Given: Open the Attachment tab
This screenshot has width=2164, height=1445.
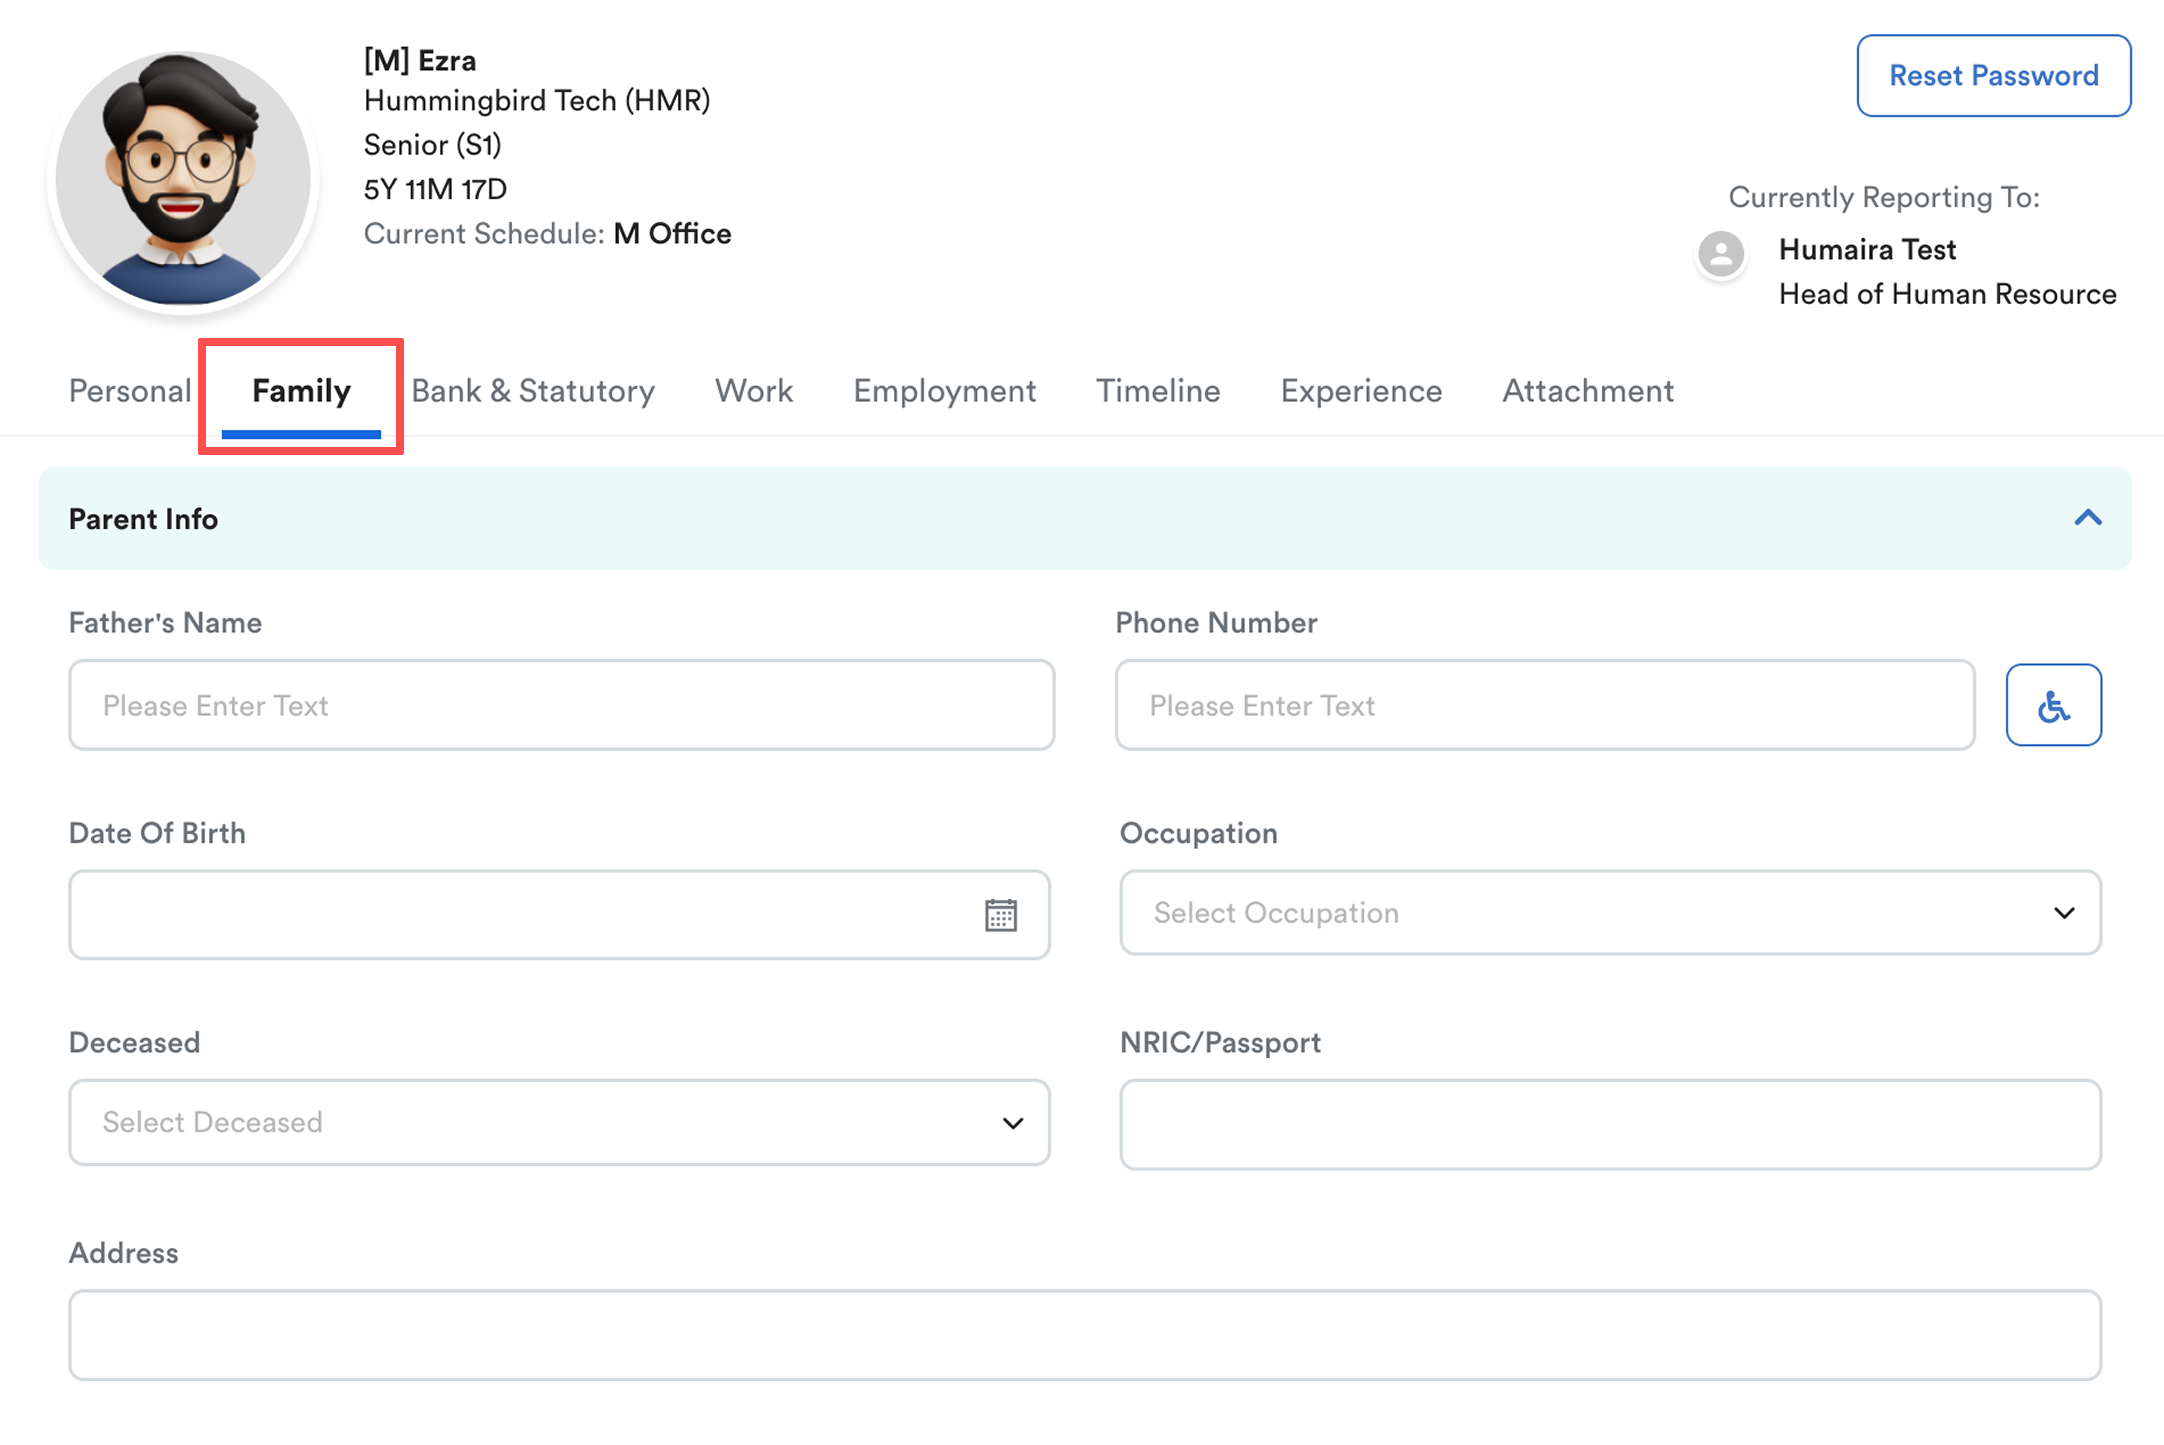Looking at the screenshot, I should click(1587, 391).
